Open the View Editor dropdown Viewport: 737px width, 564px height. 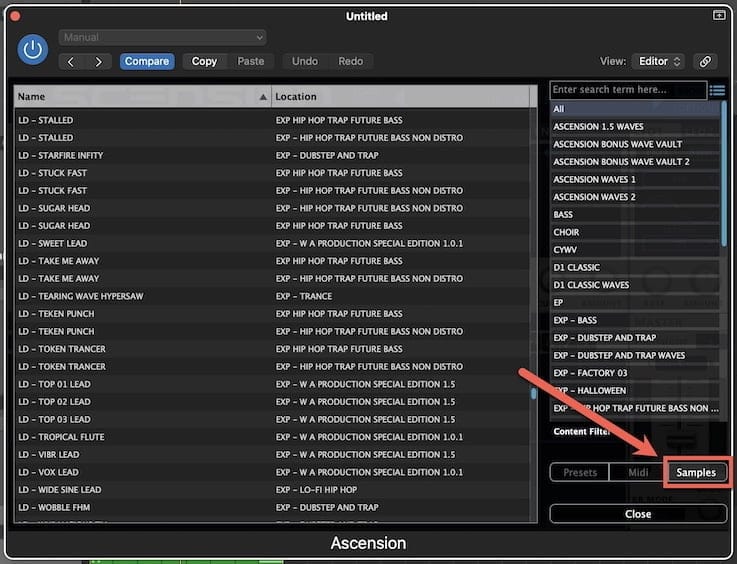(659, 61)
